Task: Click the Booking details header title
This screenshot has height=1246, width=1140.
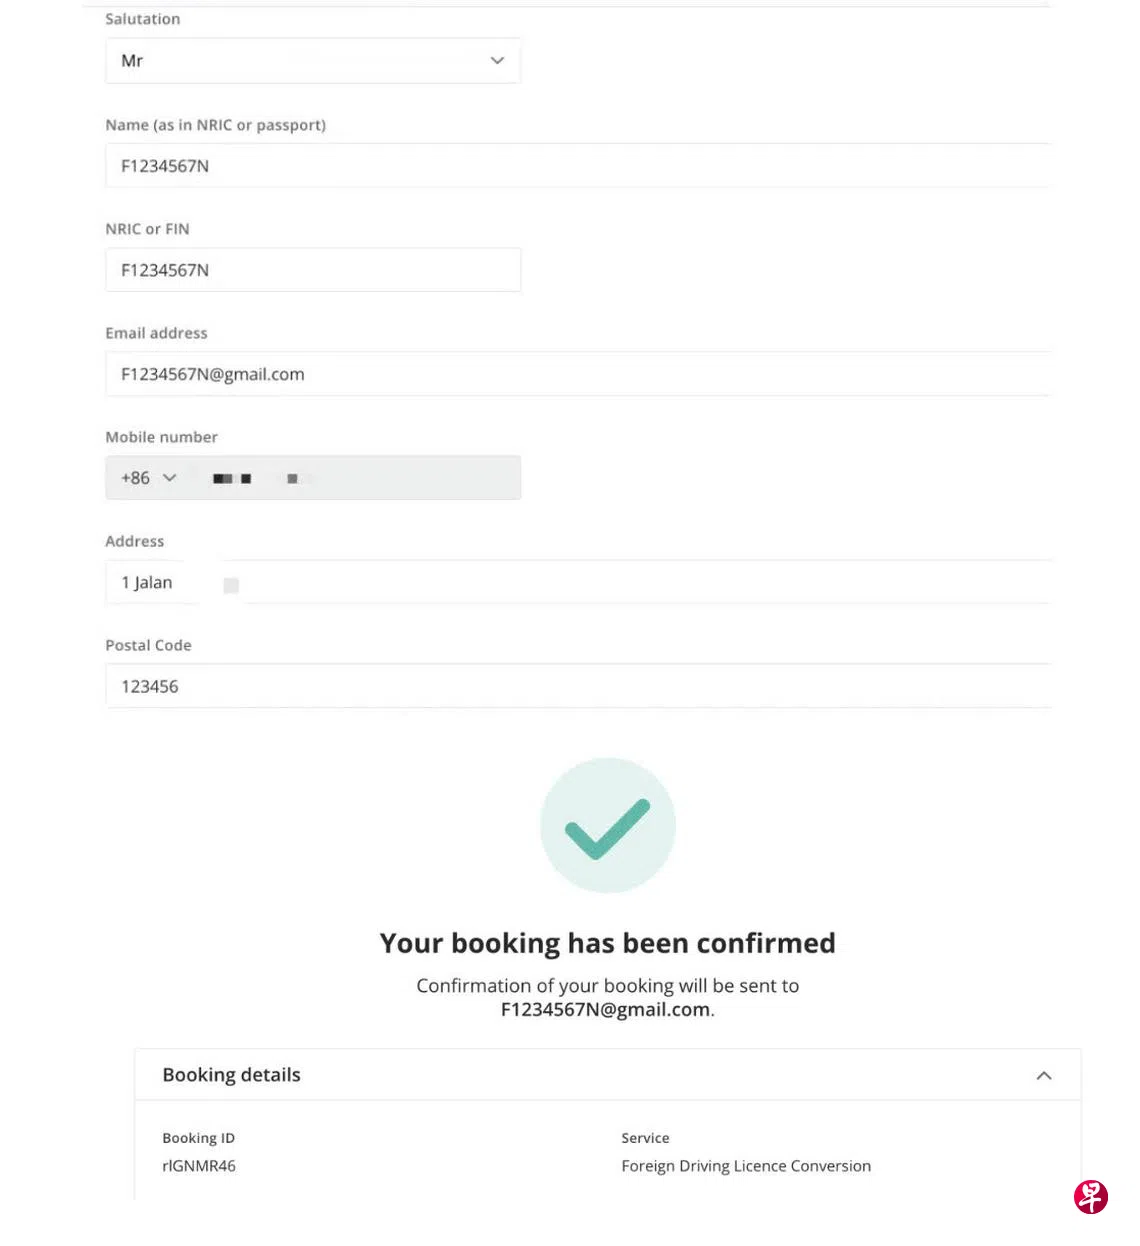Action: tap(231, 1075)
